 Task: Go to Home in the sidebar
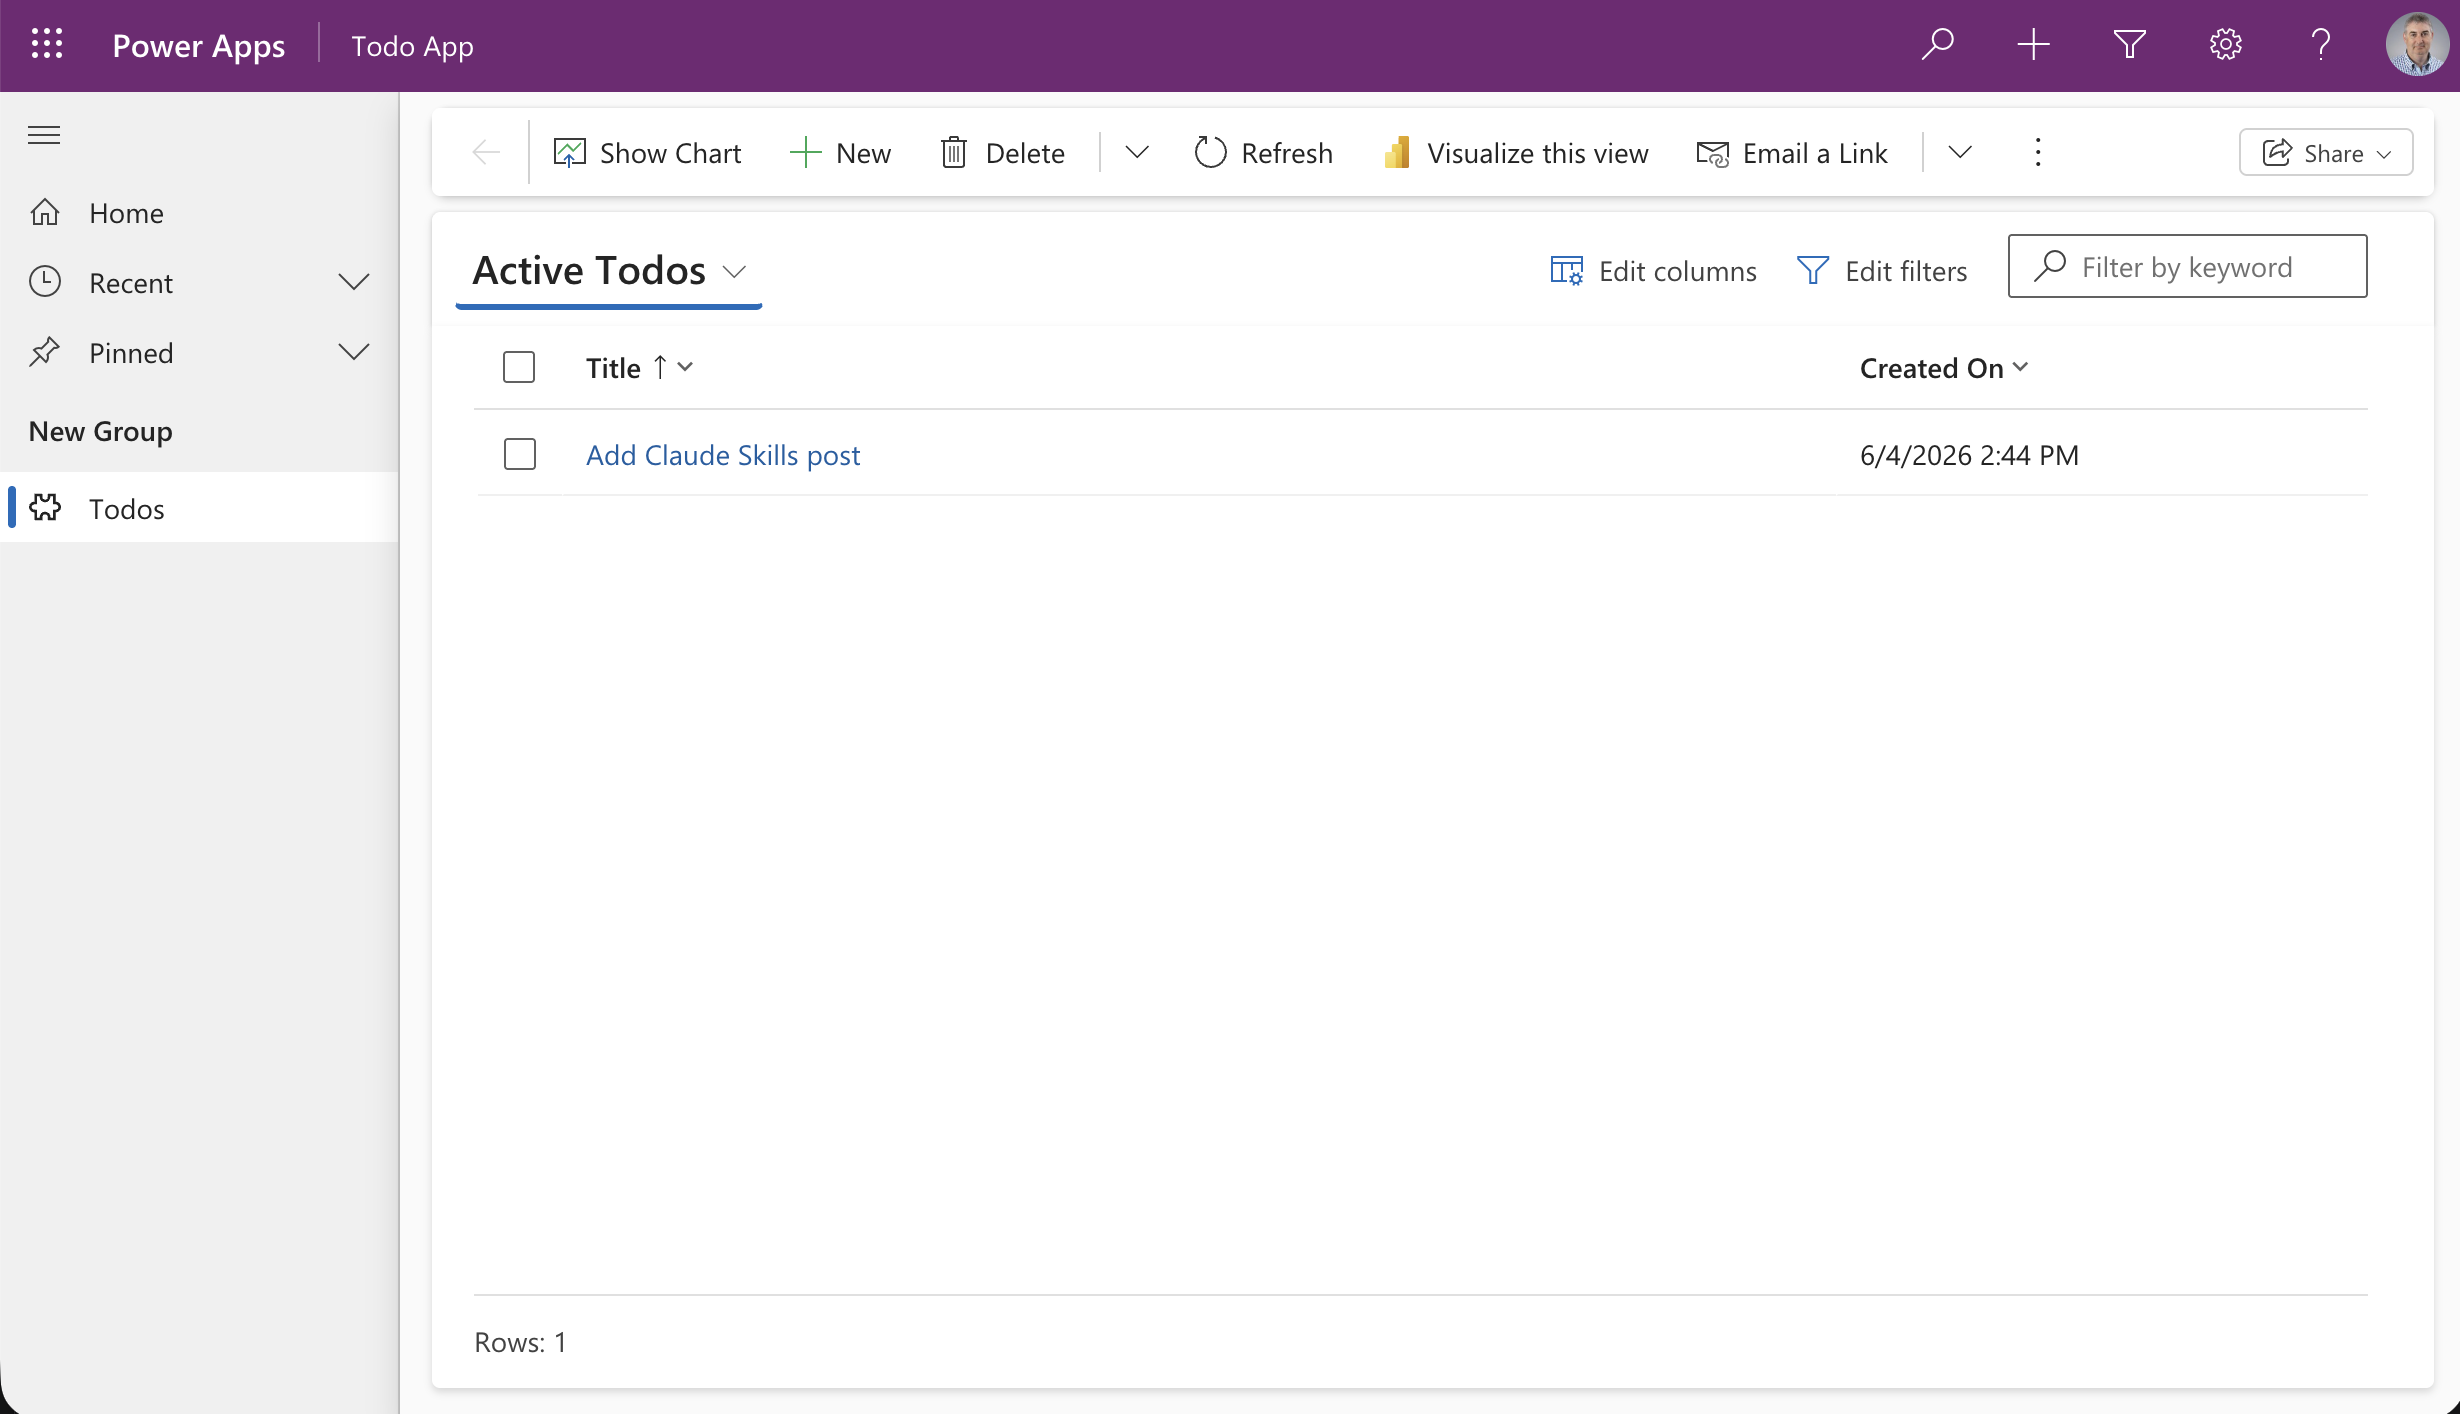[200, 213]
